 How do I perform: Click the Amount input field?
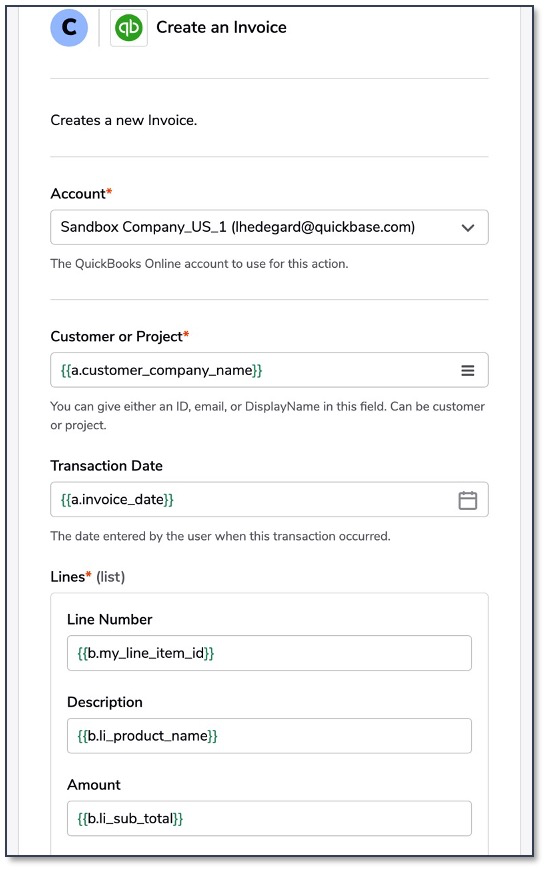point(269,818)
